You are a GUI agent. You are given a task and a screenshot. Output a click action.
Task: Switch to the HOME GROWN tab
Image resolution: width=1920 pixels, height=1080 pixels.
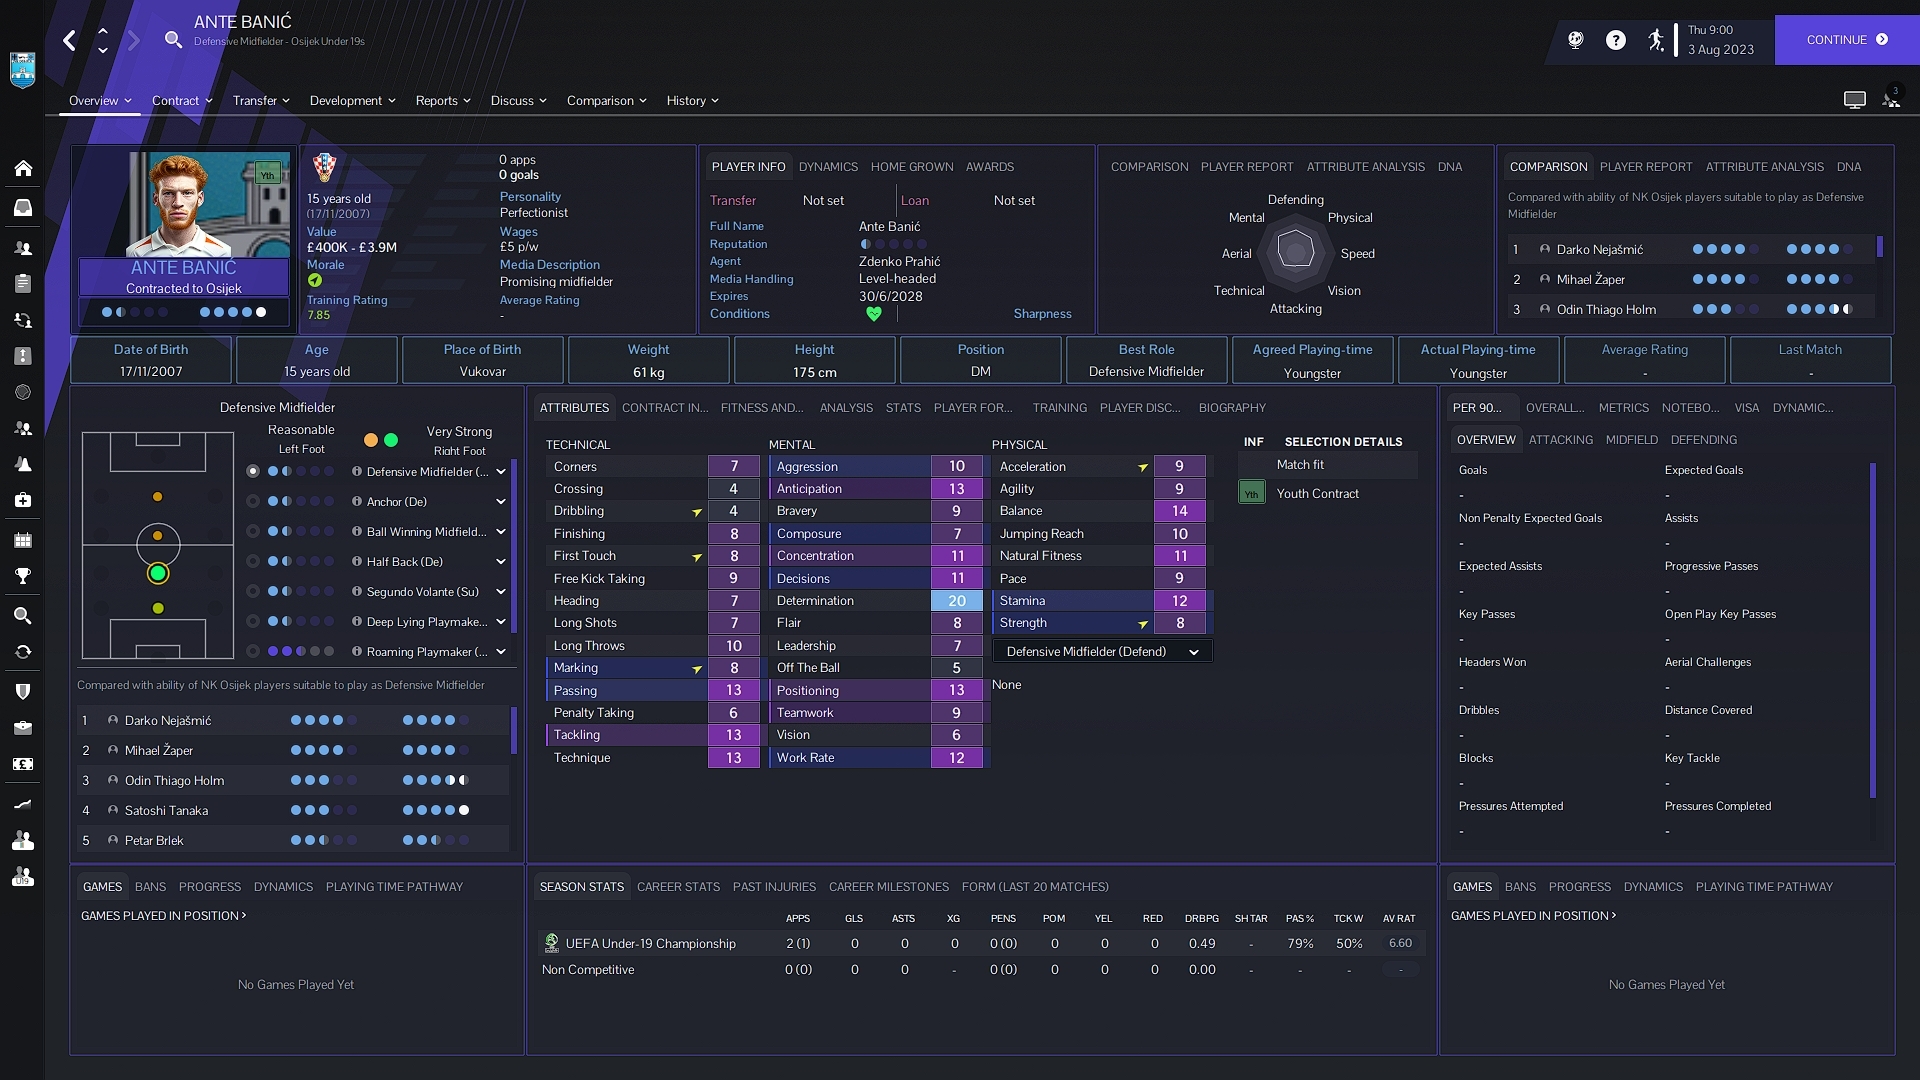point(912,167)
